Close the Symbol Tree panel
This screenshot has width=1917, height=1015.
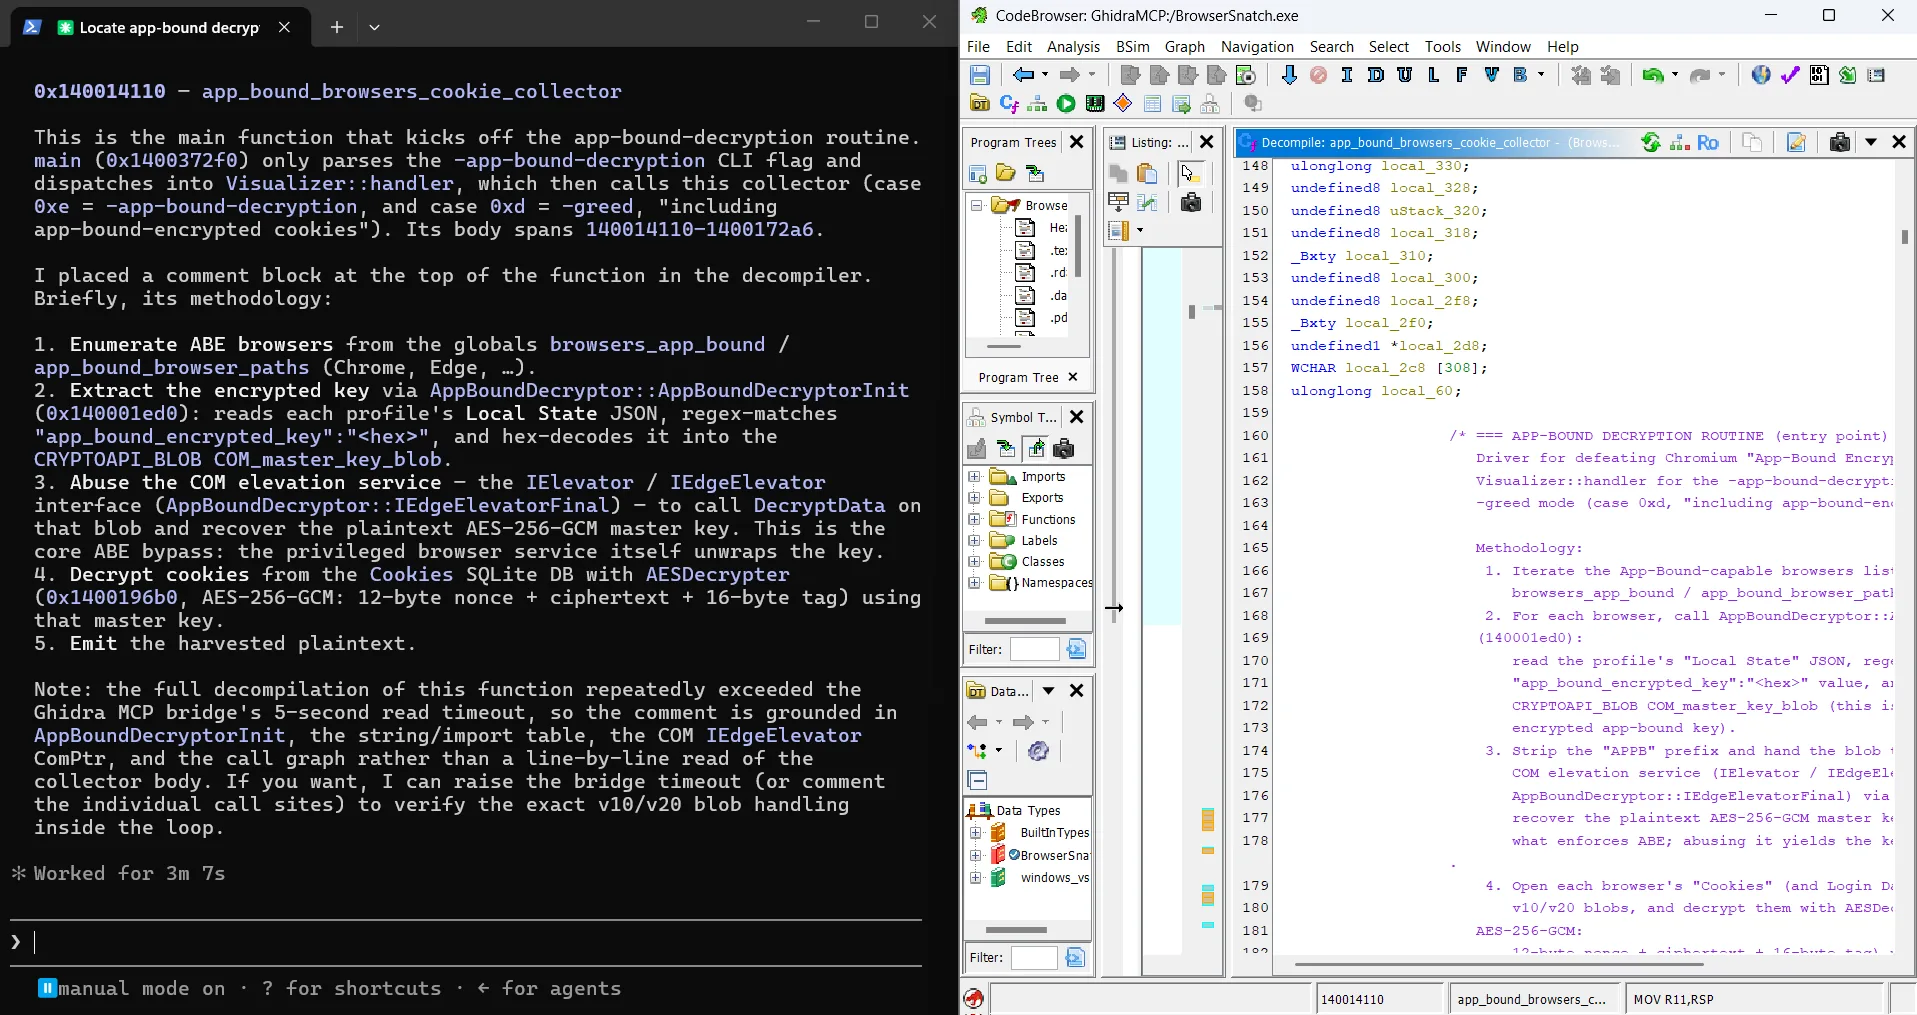coord(1076,417)
